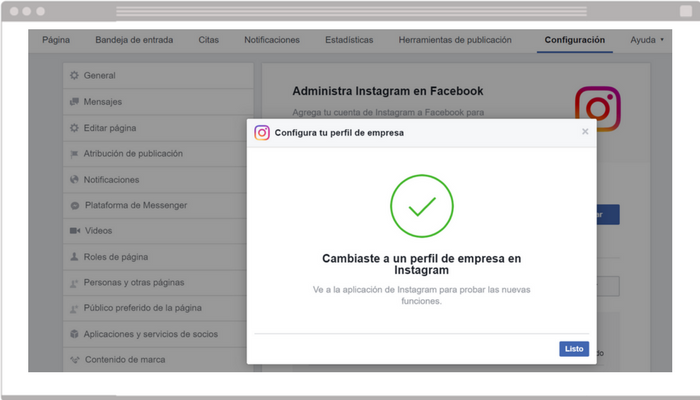Image resolution: width=700 pixels, height=400 pixels.
Task: Click the Messenger icon in the sidebar
Action: (x=75, y=206)
